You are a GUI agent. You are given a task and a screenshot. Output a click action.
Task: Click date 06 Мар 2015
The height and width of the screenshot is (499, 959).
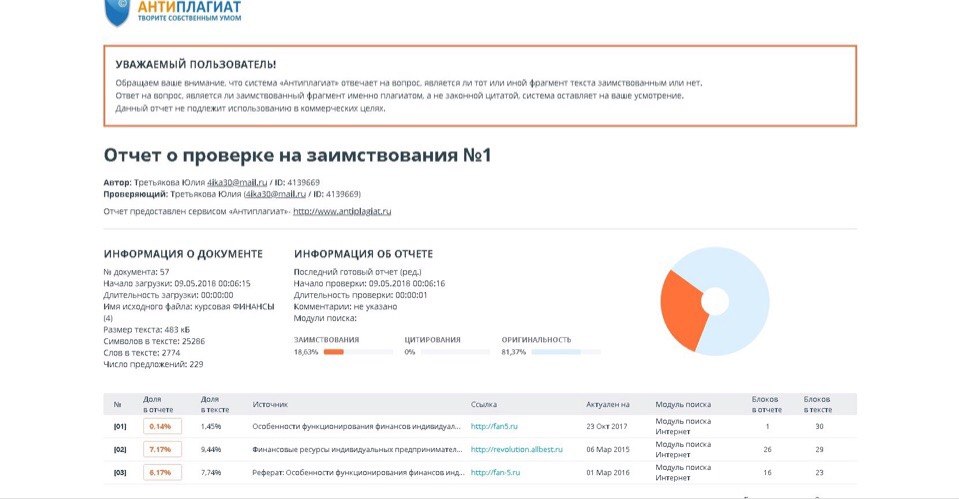pos(607,449)
